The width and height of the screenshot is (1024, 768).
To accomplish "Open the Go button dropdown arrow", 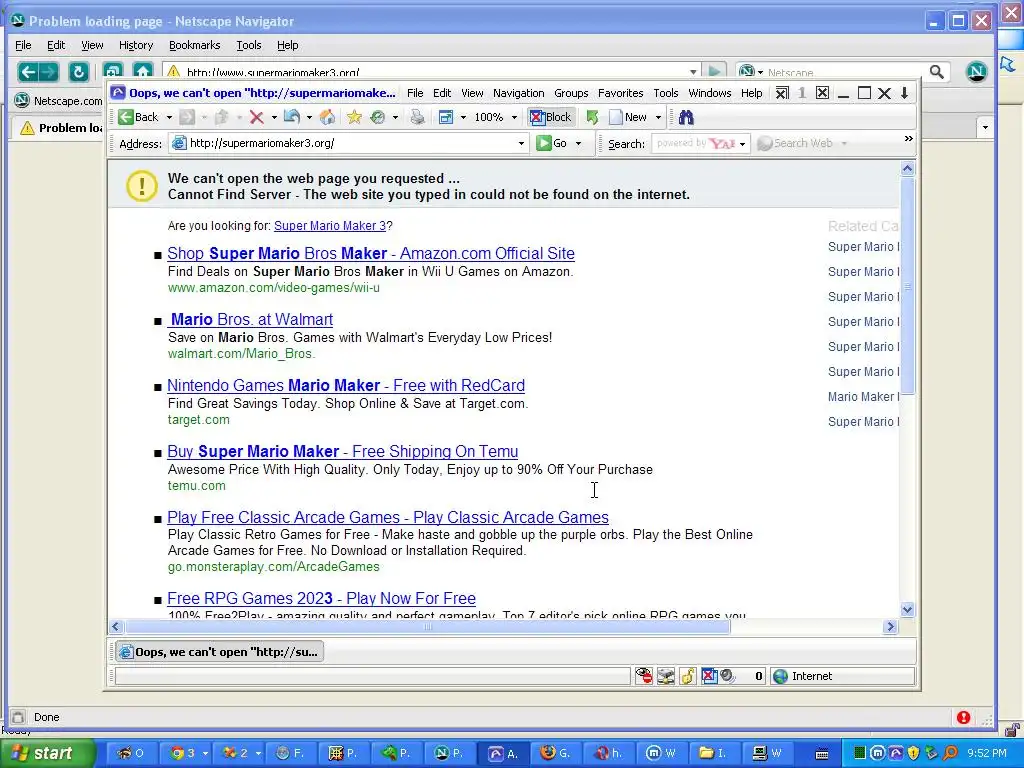I will [578, 143].
